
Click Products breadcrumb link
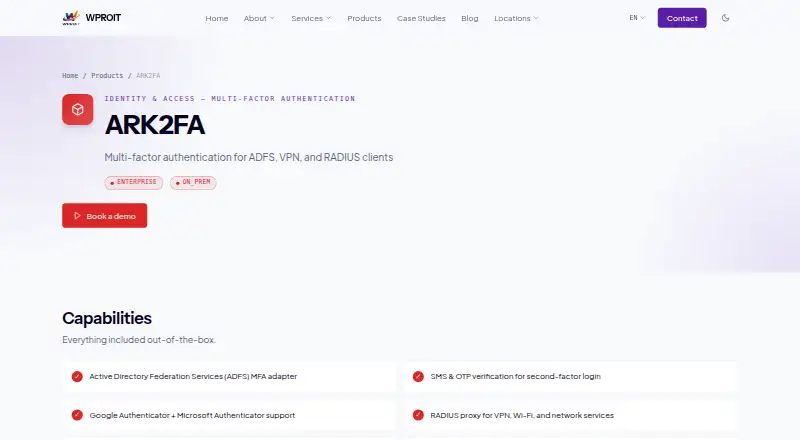(x=107, y=76)
